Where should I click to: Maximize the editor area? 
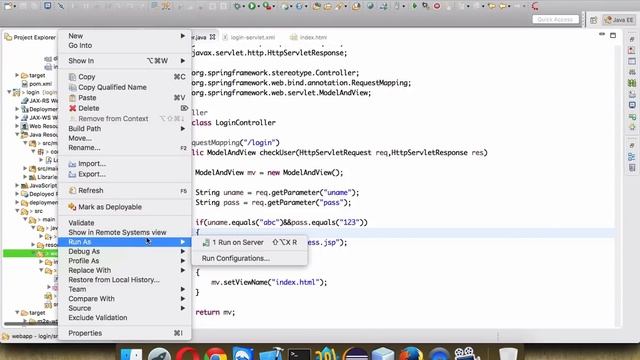pos(613,36)
